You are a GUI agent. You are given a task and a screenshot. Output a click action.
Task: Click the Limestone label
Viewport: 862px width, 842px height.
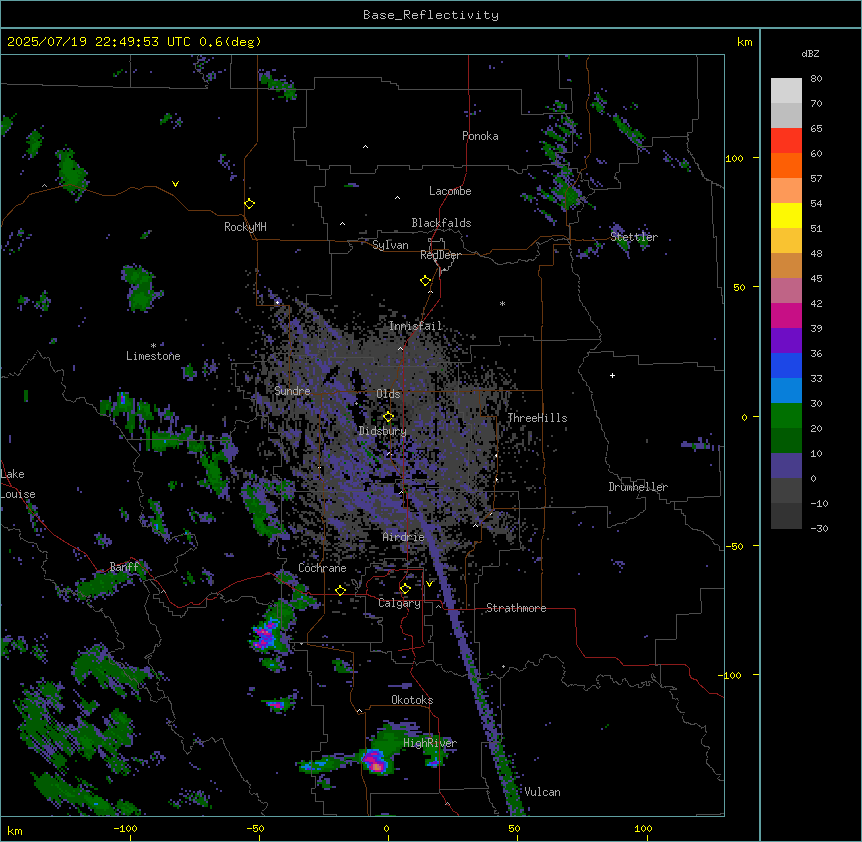[x=153, y=356]
